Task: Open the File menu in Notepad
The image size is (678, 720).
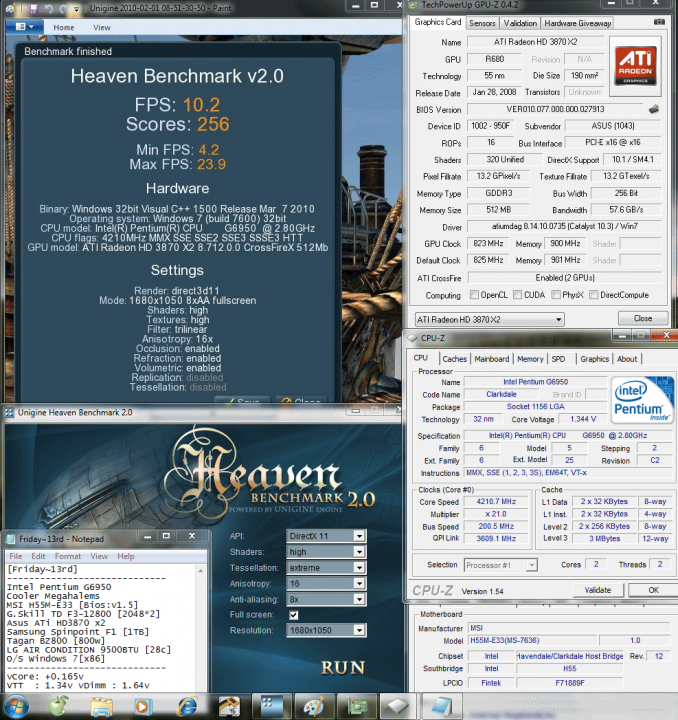Action: coord(16,556)
